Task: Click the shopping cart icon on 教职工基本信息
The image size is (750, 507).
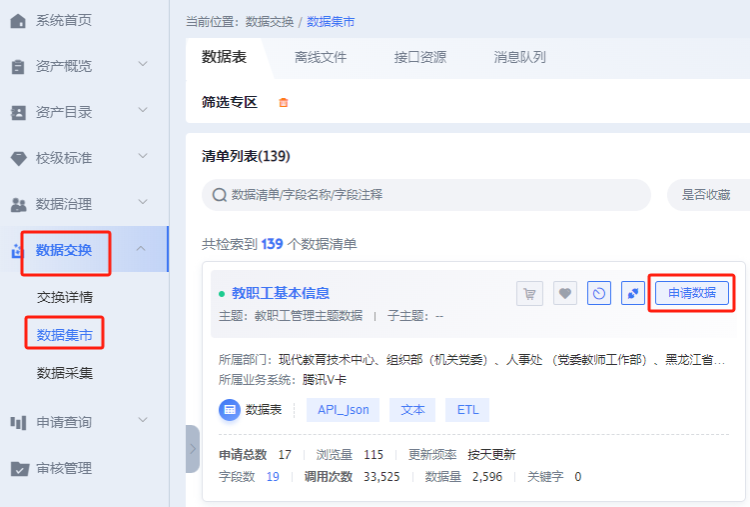Action: (530, 293)
